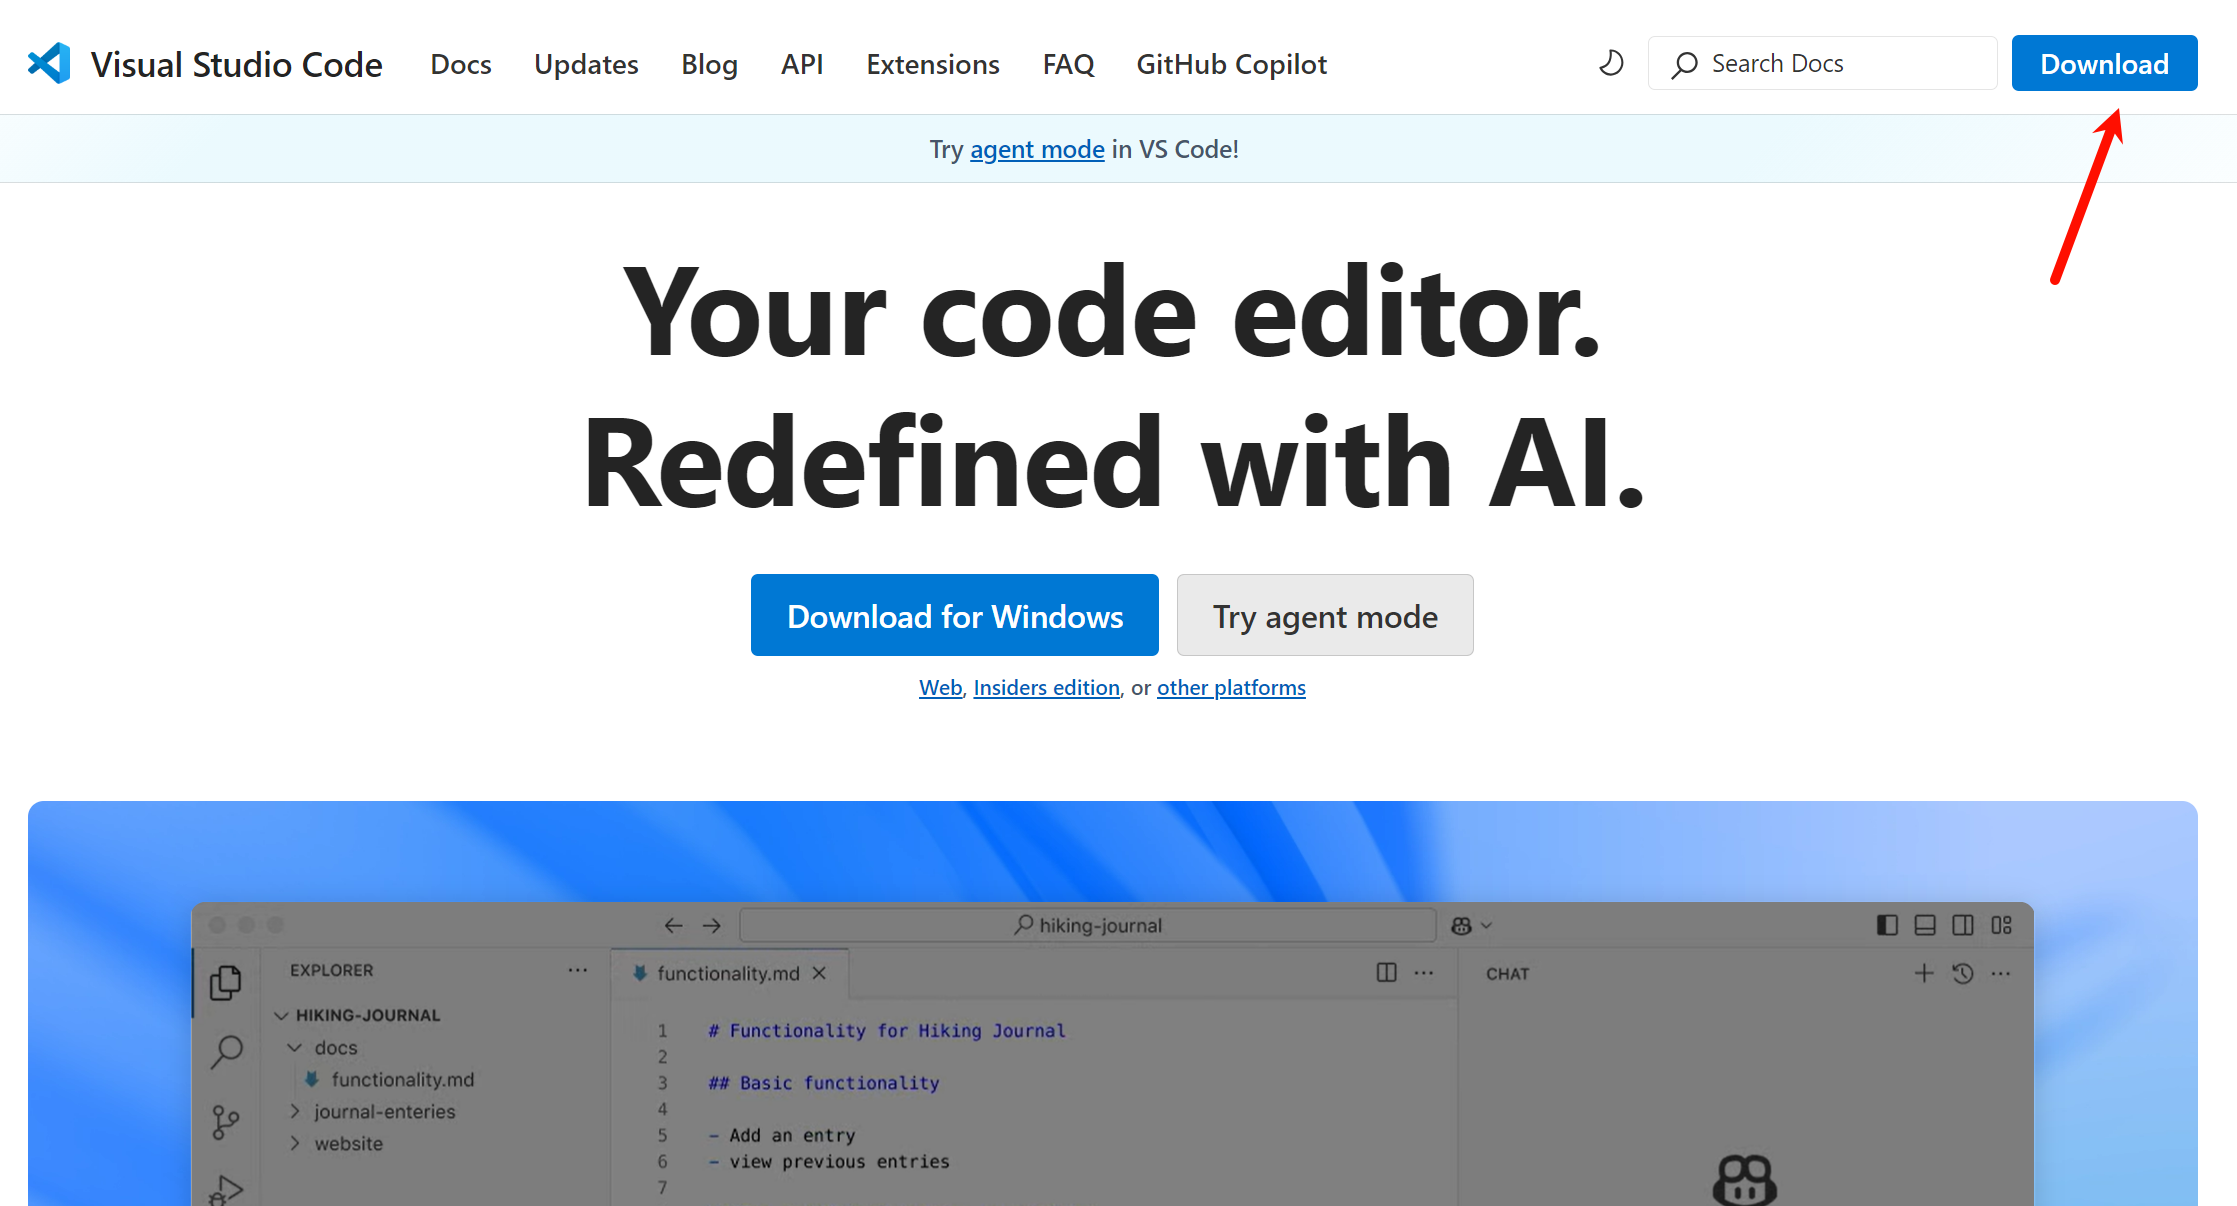Click the Copilot icon beside the command bar
The width and height of the screenshot is (2237, 1206).
click(x=1461, y=926)
